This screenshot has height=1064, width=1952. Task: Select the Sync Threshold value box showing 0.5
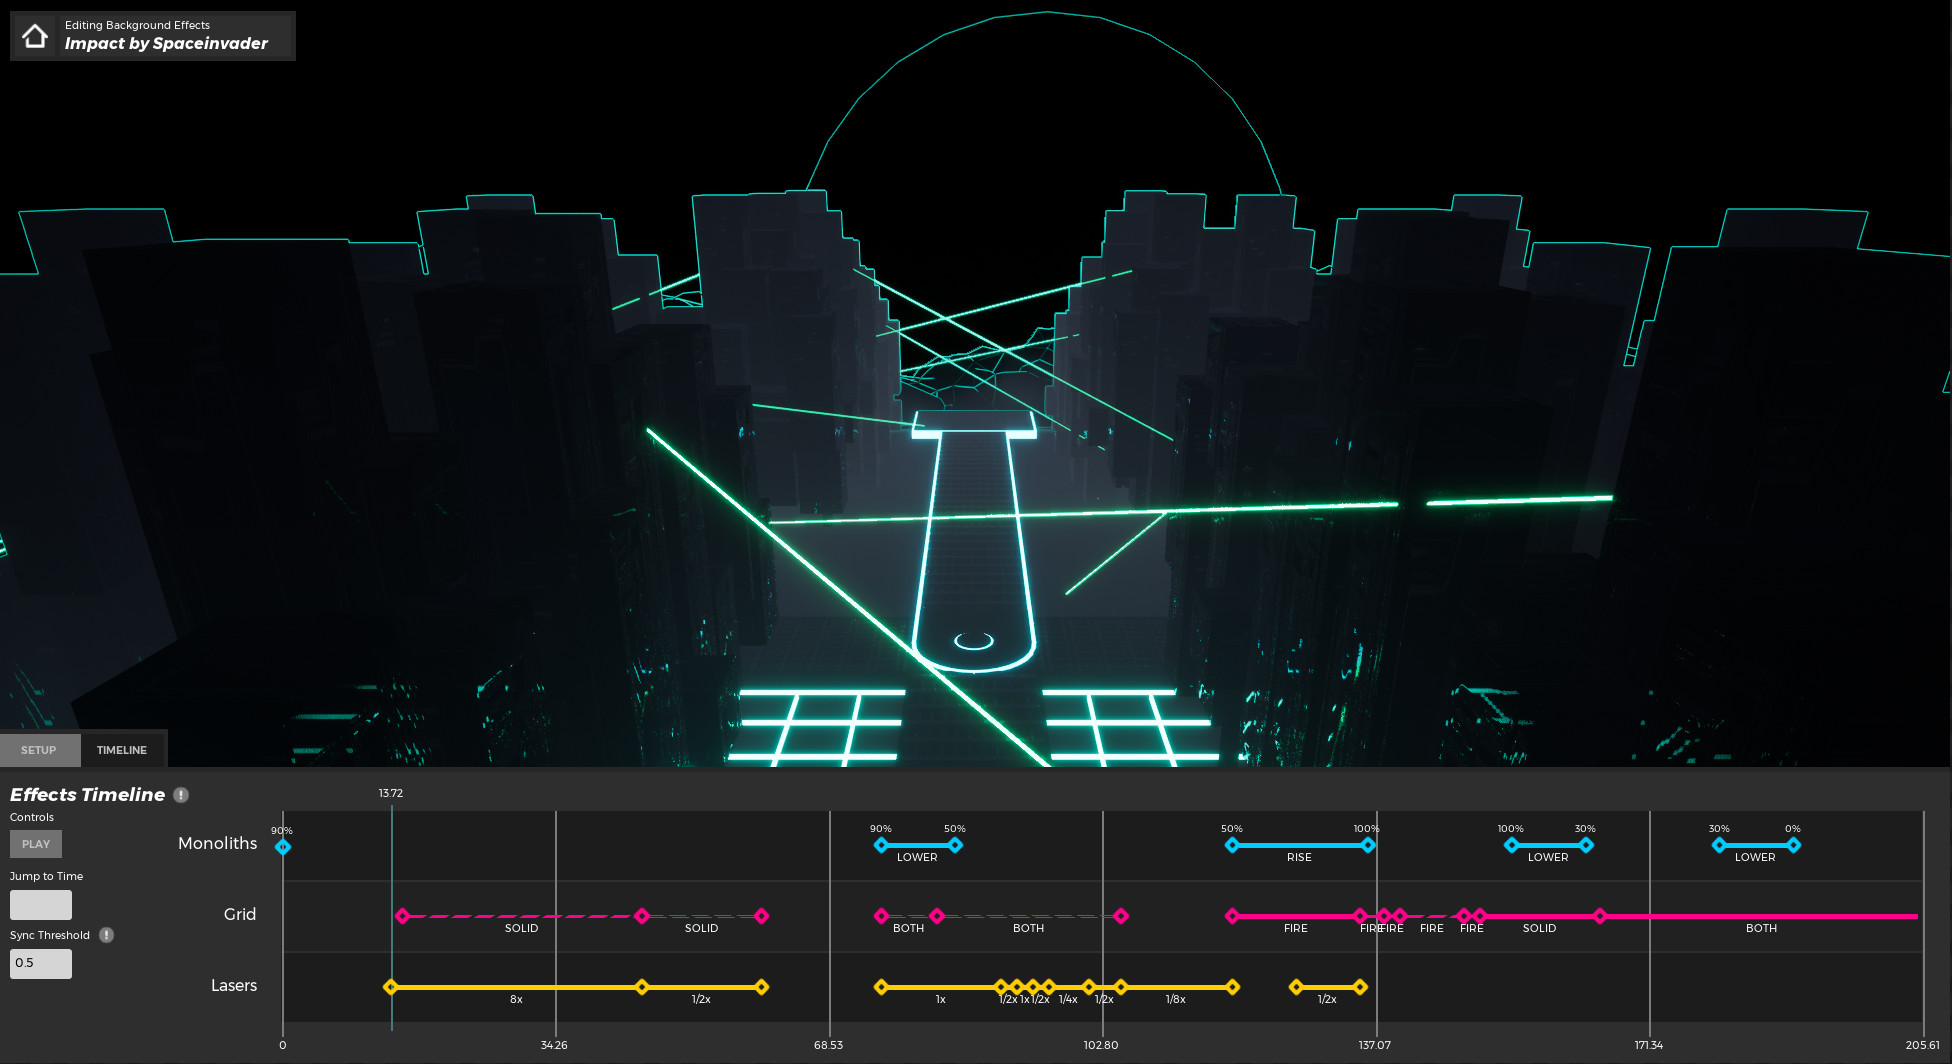pyautogui.click(x=40, y=963)
